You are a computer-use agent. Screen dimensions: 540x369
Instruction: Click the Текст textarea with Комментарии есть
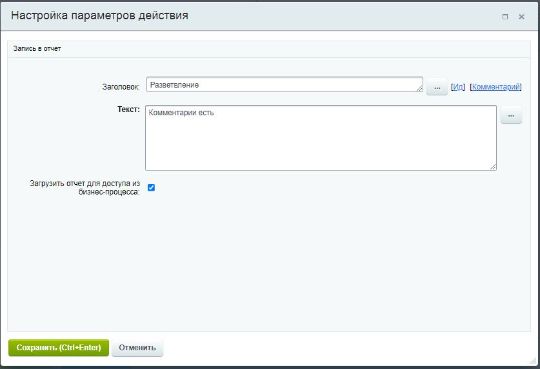(321, 138)
